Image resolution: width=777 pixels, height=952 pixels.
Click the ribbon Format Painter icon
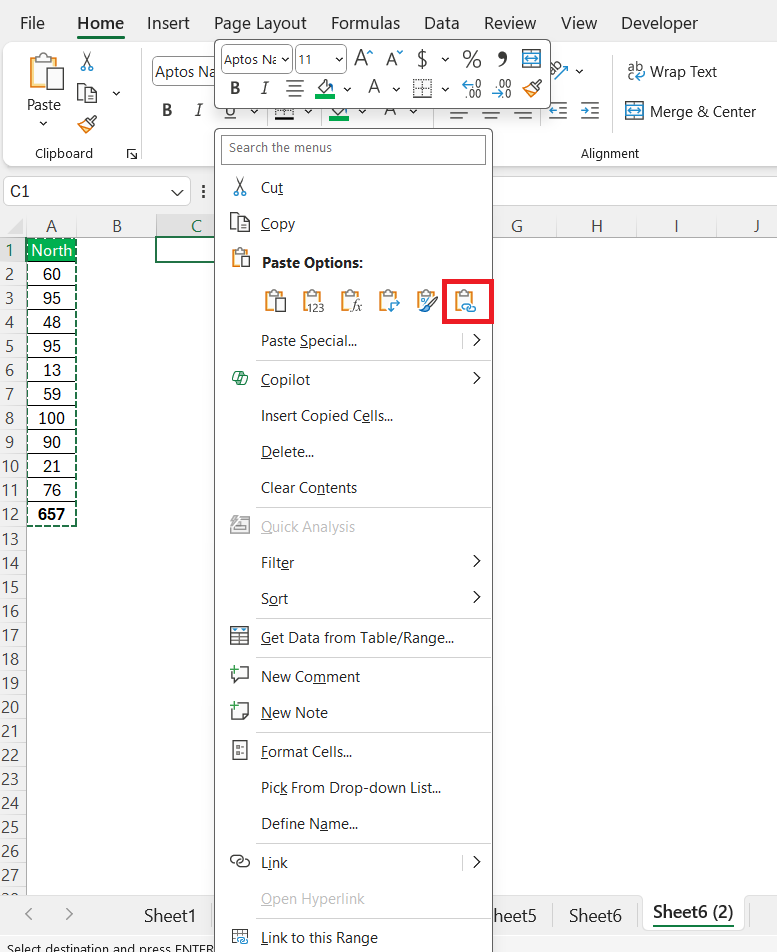87,124
